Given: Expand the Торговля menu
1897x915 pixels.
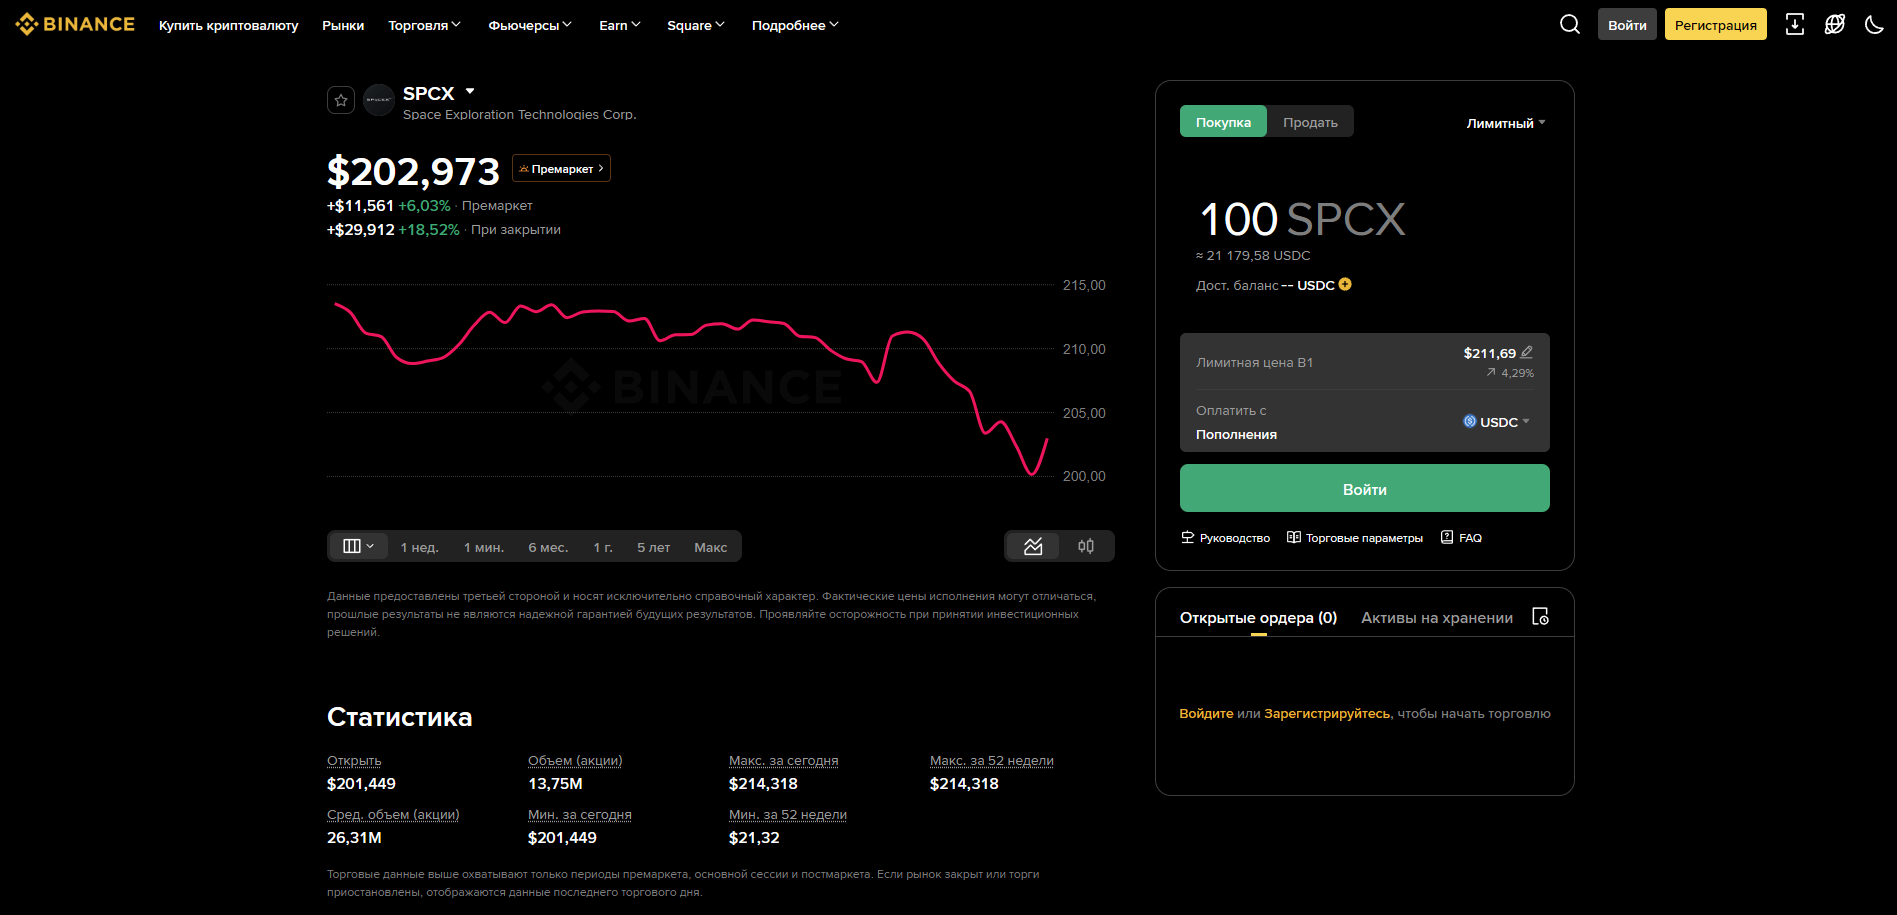Looking at the screenshot, I should point(424,25).
